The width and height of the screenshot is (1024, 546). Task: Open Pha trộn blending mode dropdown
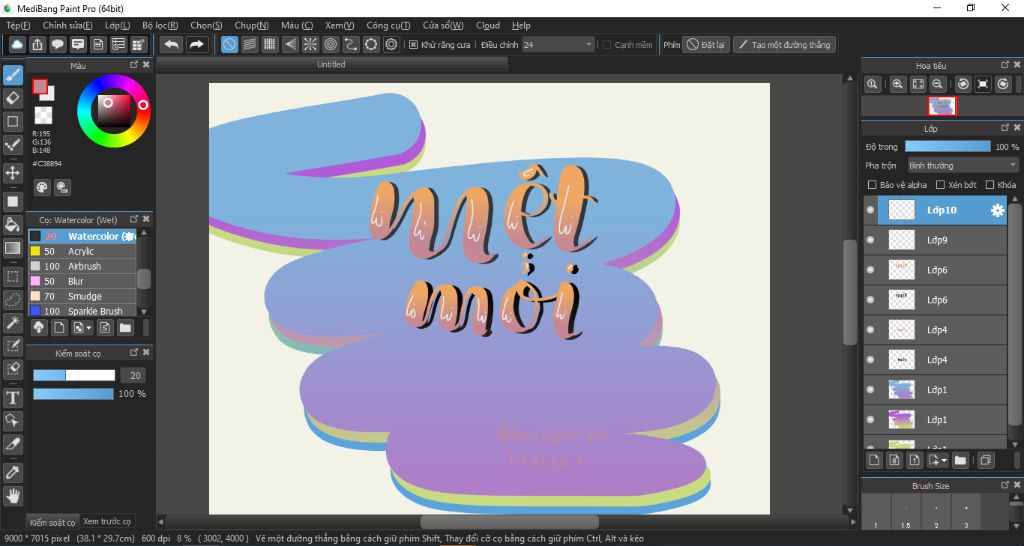tap(962, 165)
